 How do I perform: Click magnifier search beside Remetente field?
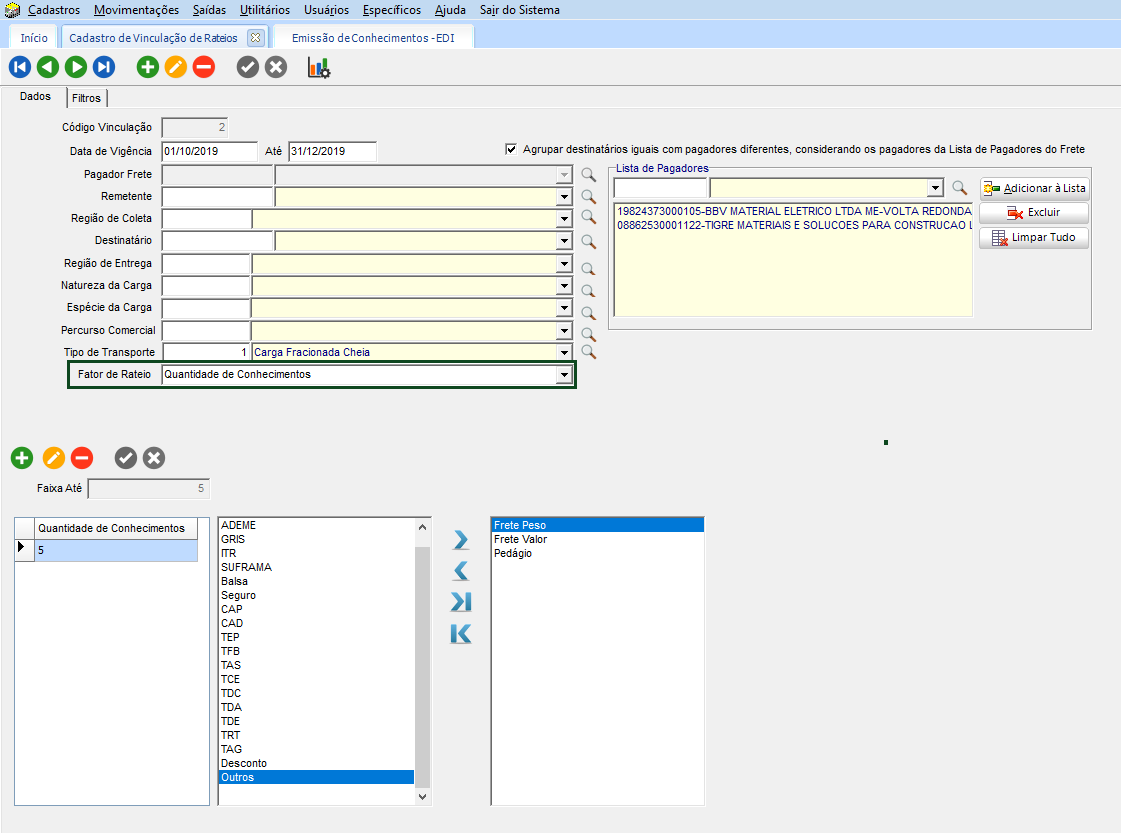[588, 197]
